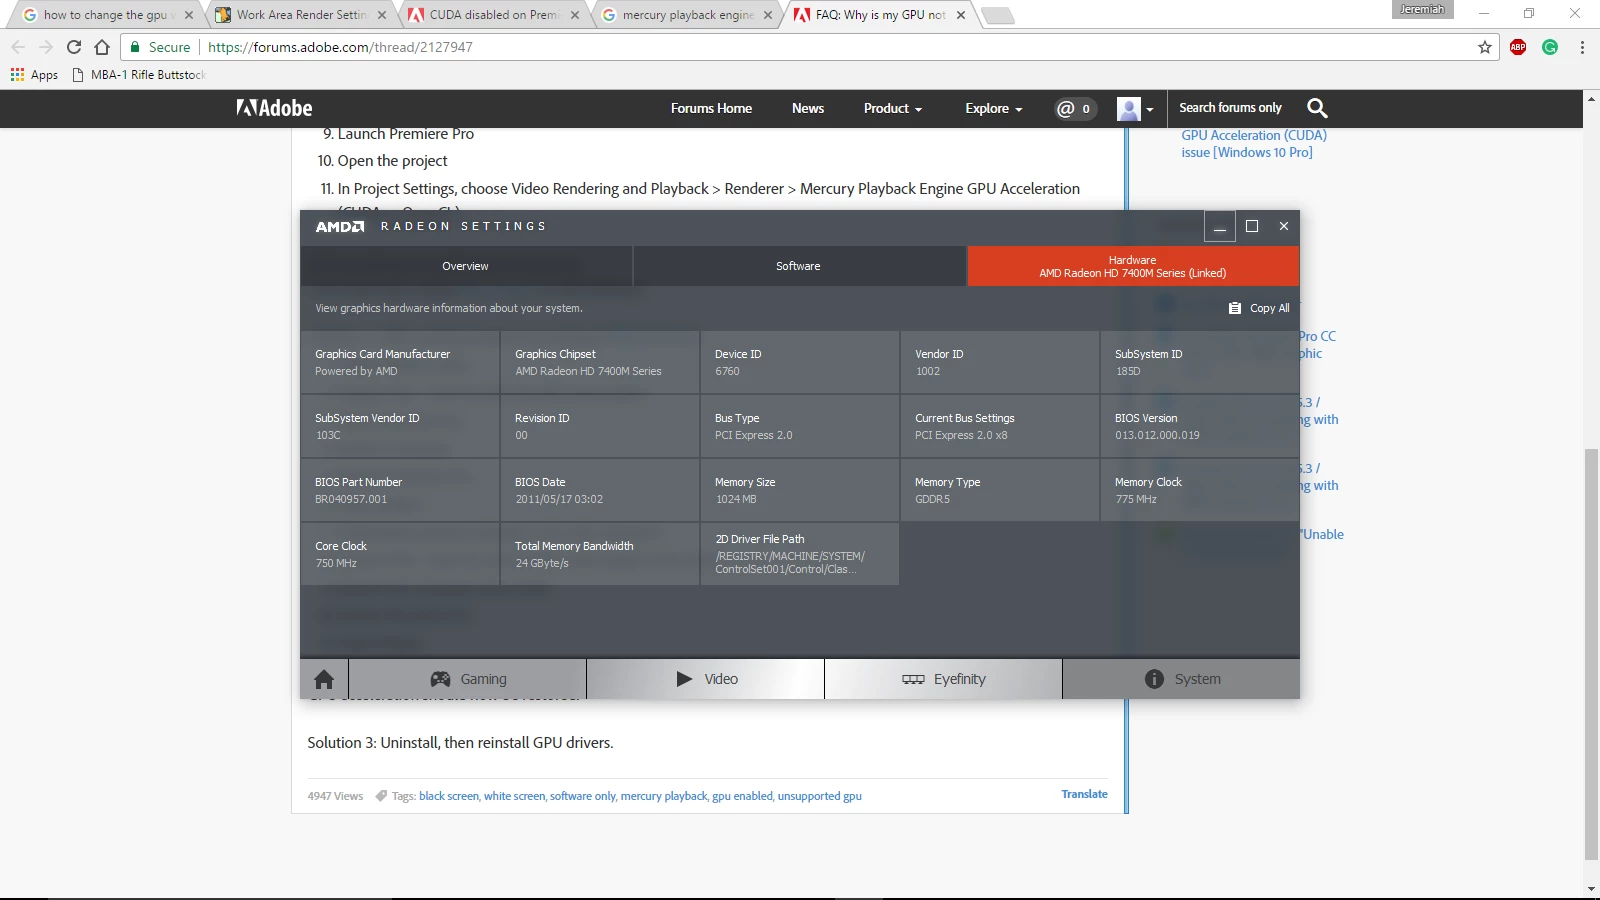The height and width of the screenshot is (900, 1600).
Task: Click the mercury playback tag
Action: pyautogui.click(x=664, y=796)
